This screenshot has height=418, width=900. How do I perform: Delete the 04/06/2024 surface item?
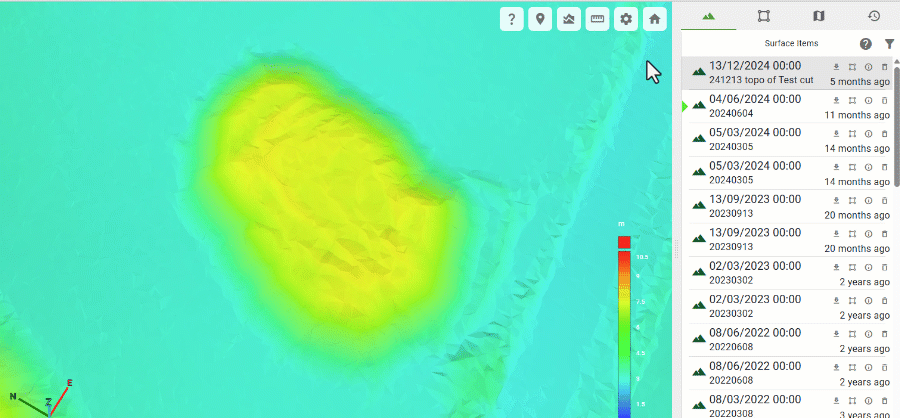885,100
